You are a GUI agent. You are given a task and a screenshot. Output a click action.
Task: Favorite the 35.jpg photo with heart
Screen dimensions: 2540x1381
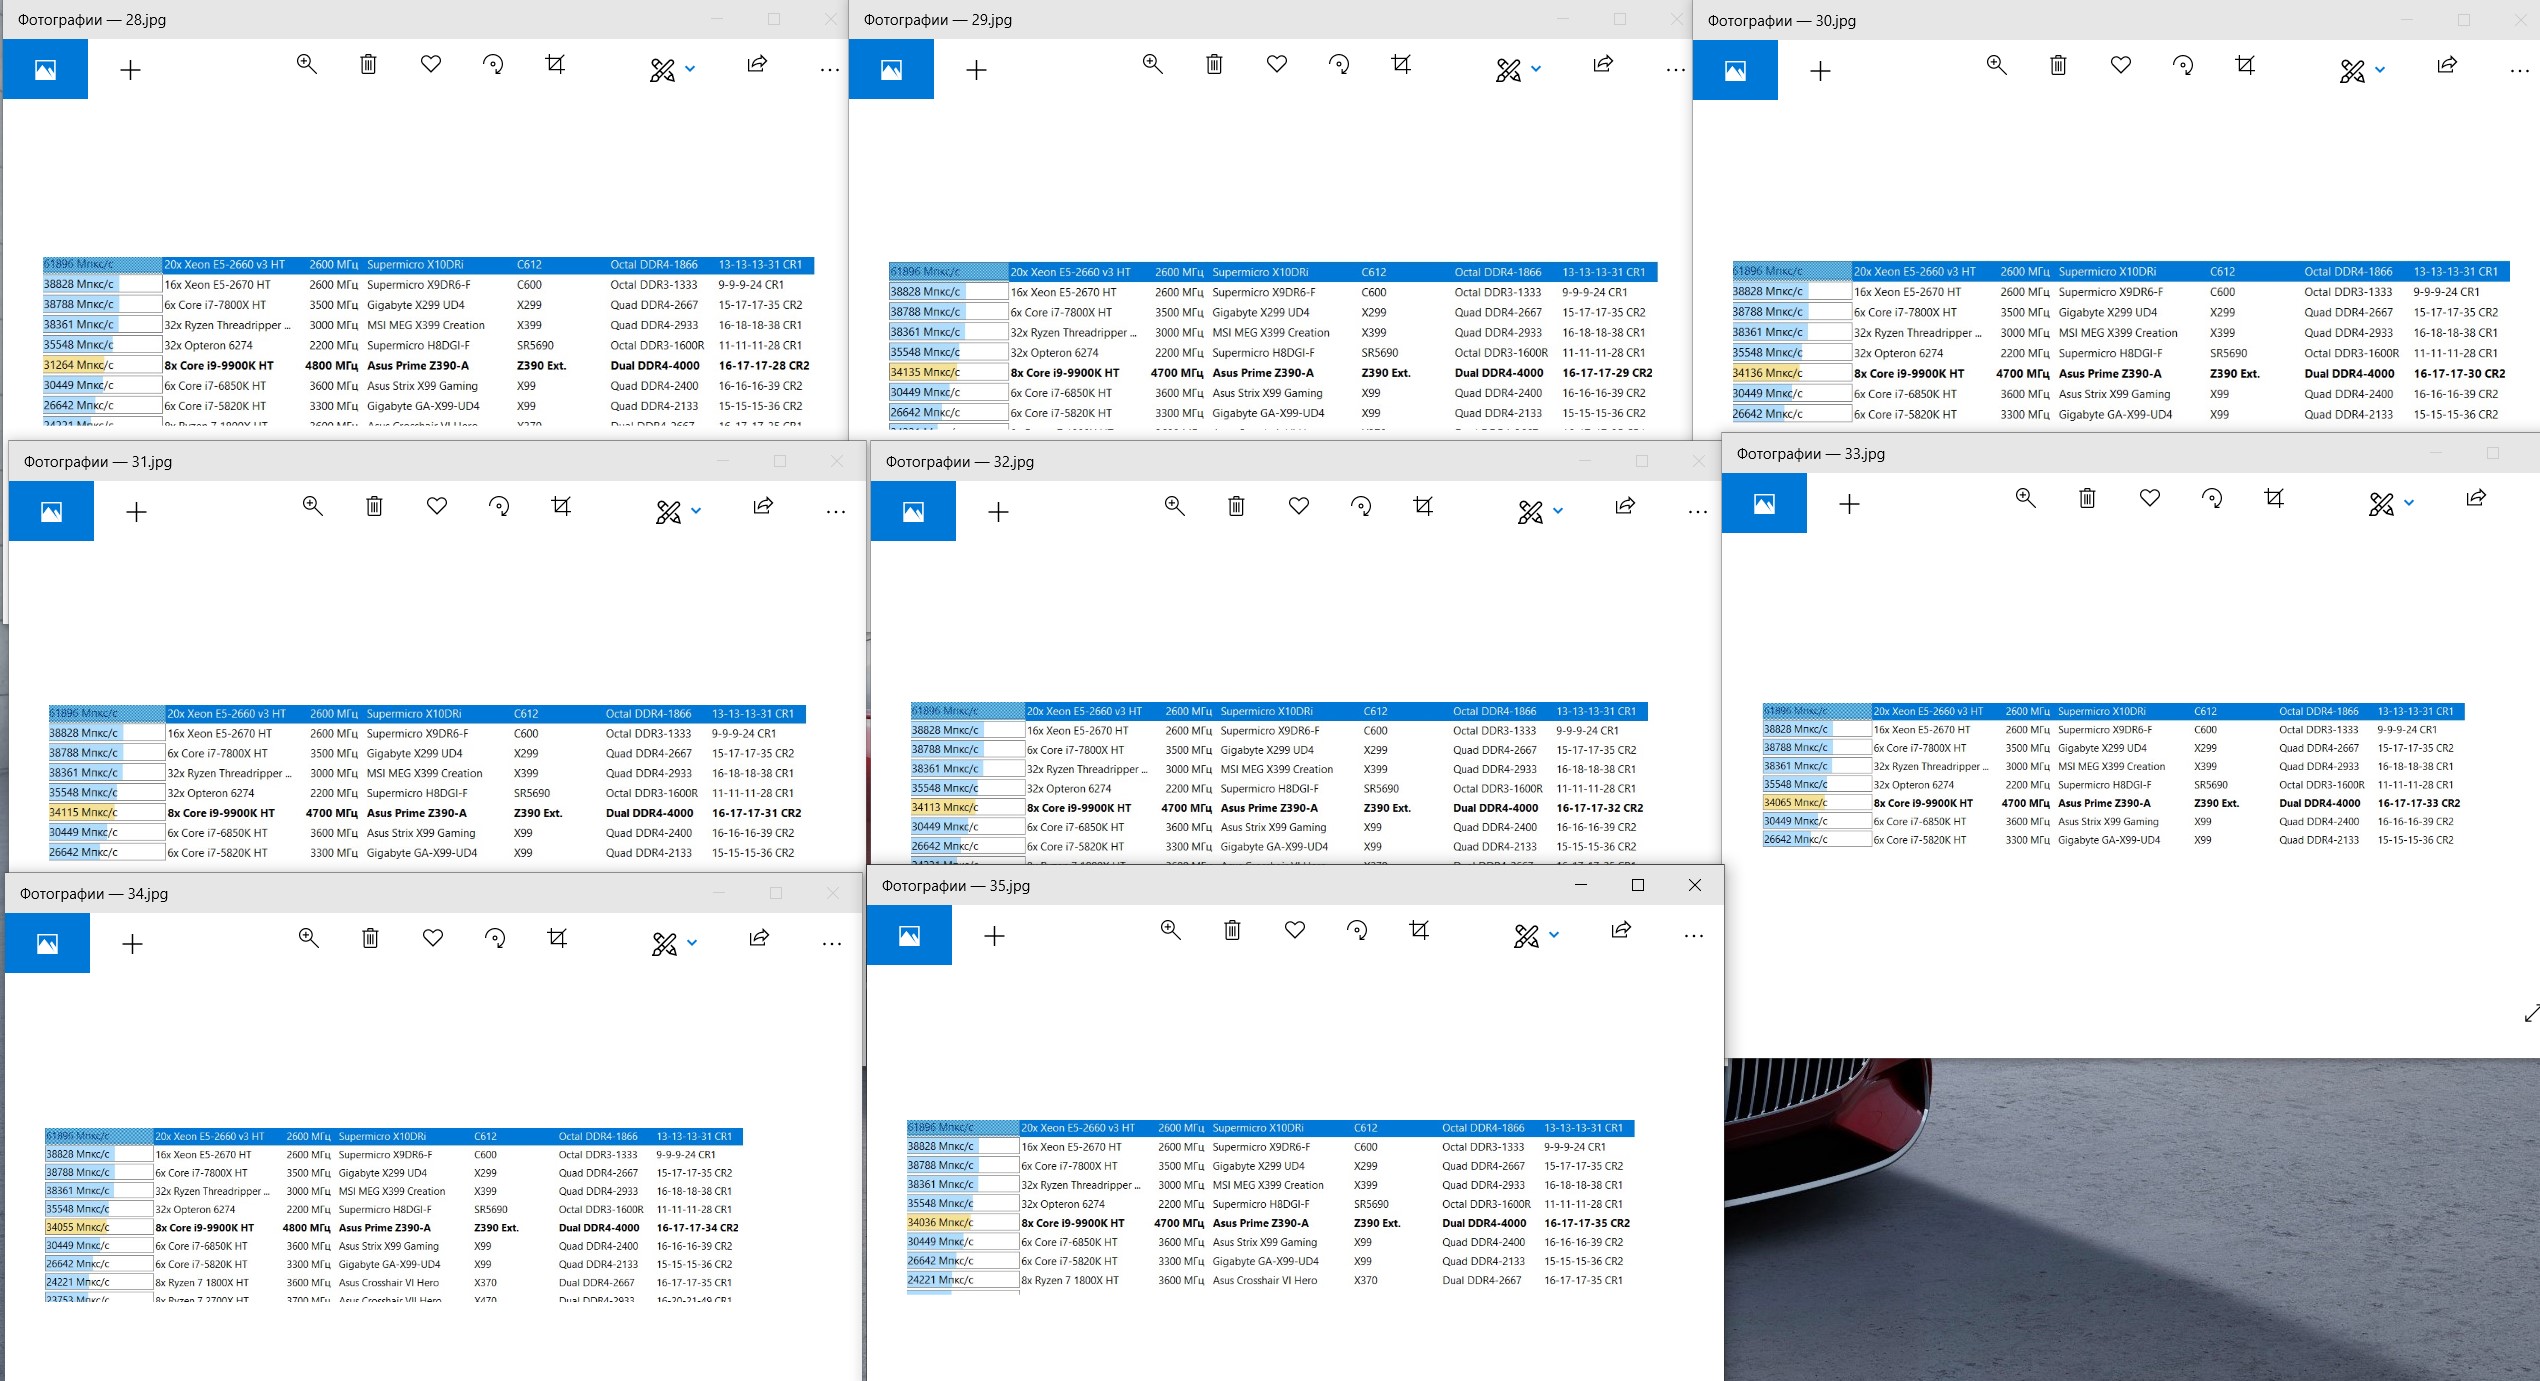1294,931
